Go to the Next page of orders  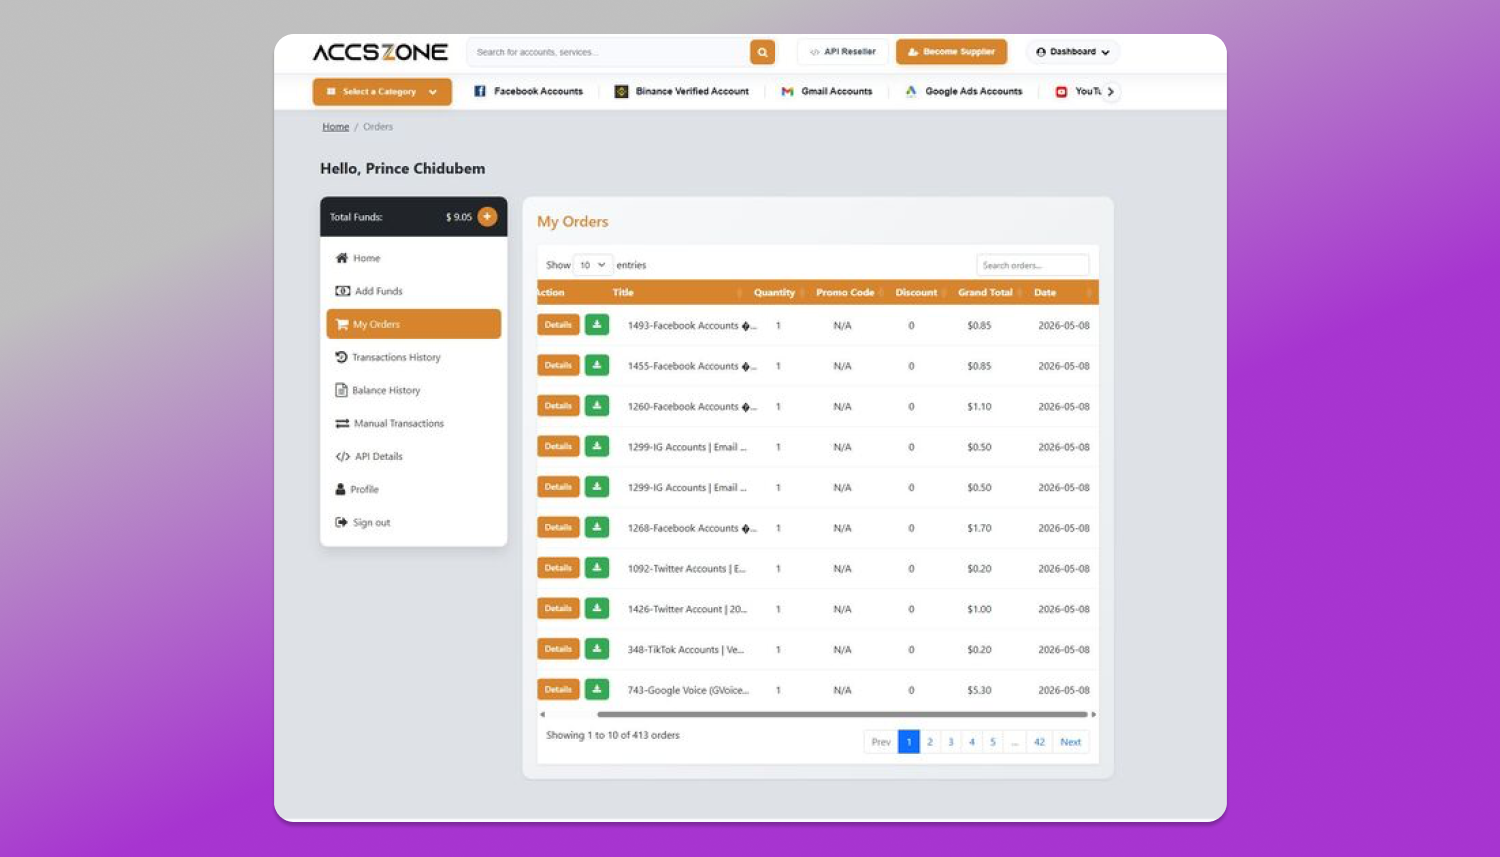[1070, 742]
